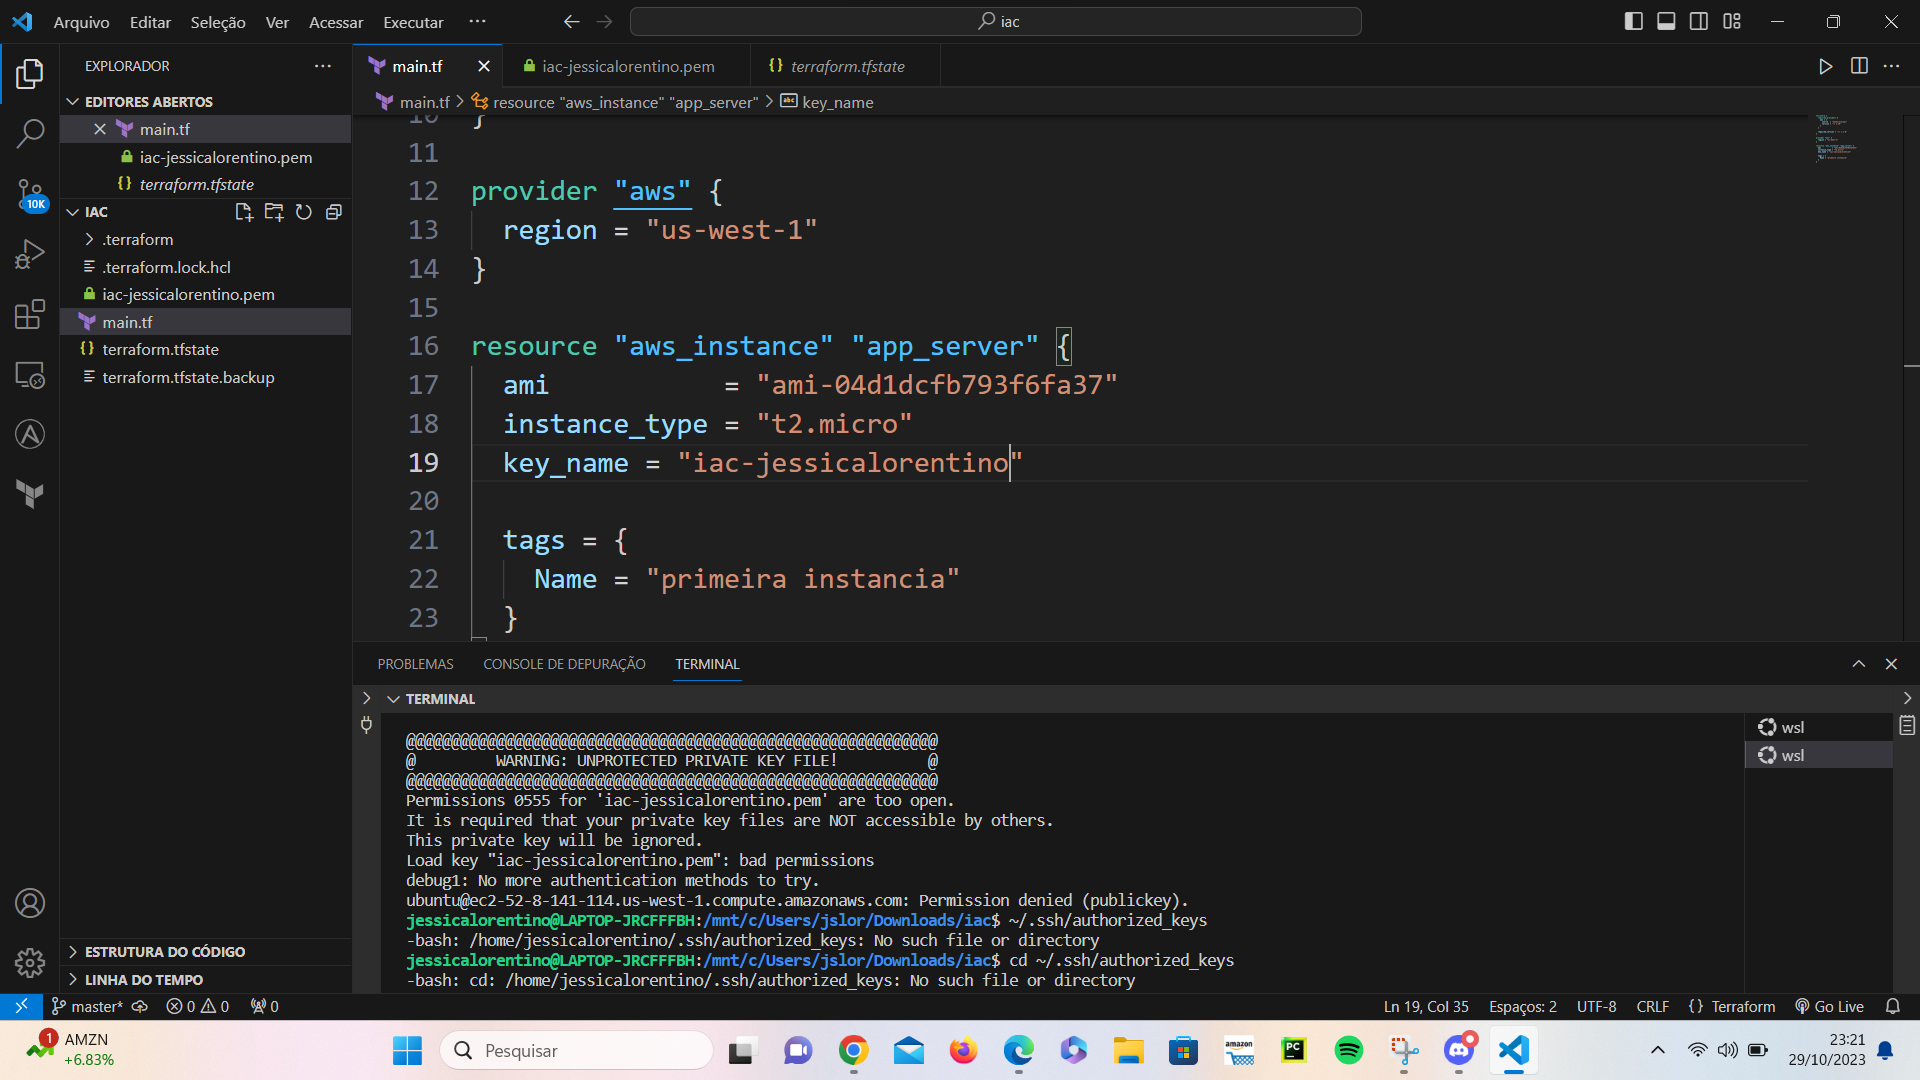
Task: Click the master branch in status bar
Action: pyautogui.click(x=87, y=1006)
